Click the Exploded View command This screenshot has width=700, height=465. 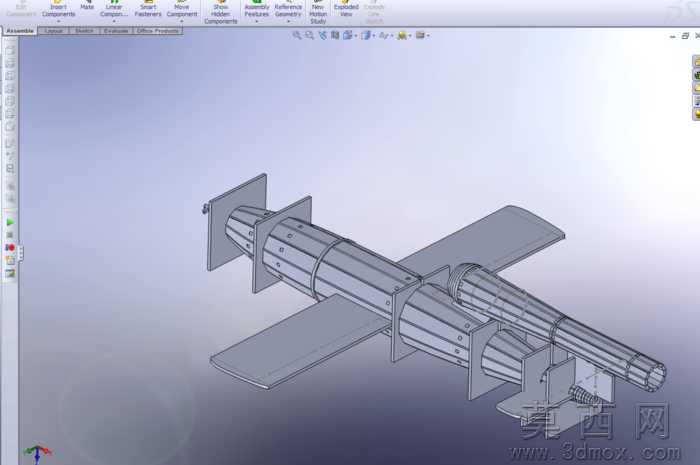(x=346, y=9)
